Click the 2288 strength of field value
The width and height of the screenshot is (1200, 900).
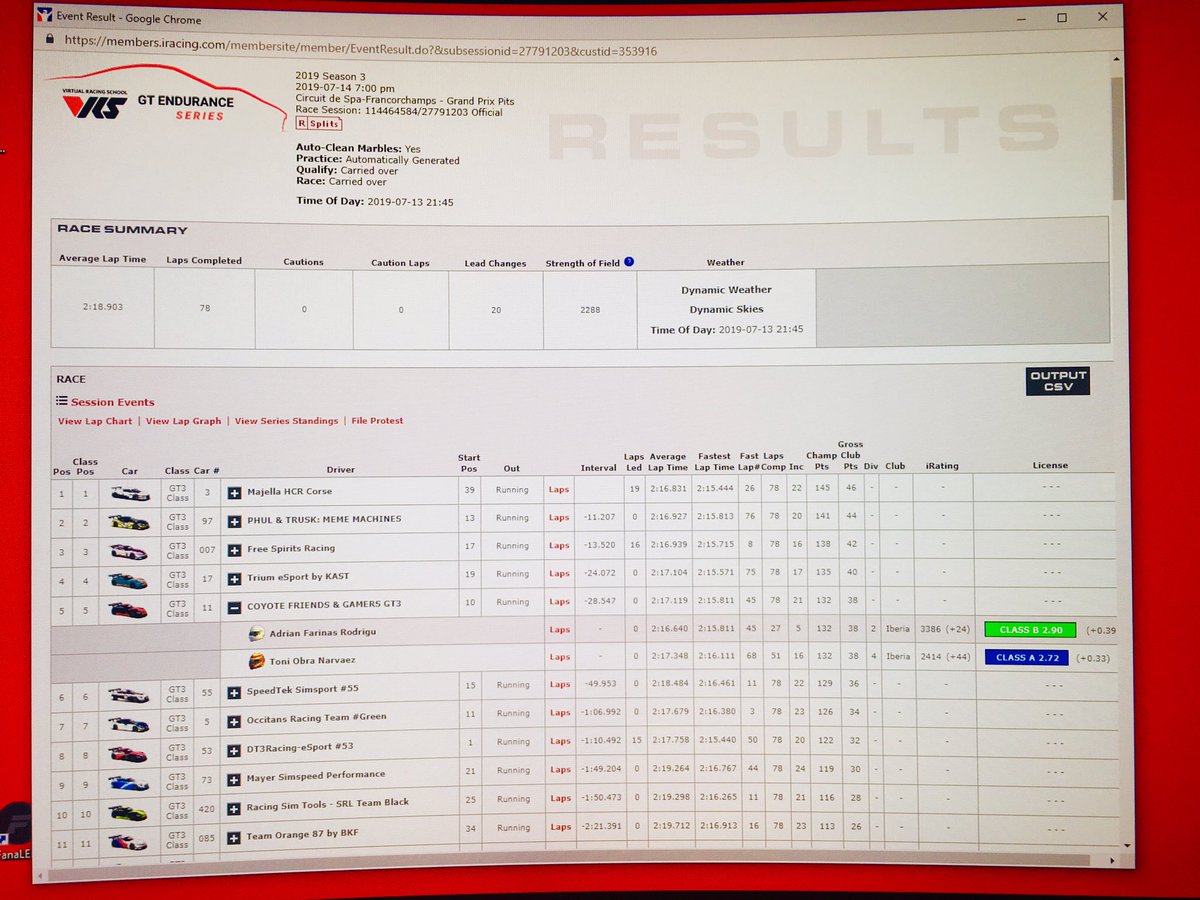tap(590, 310)
